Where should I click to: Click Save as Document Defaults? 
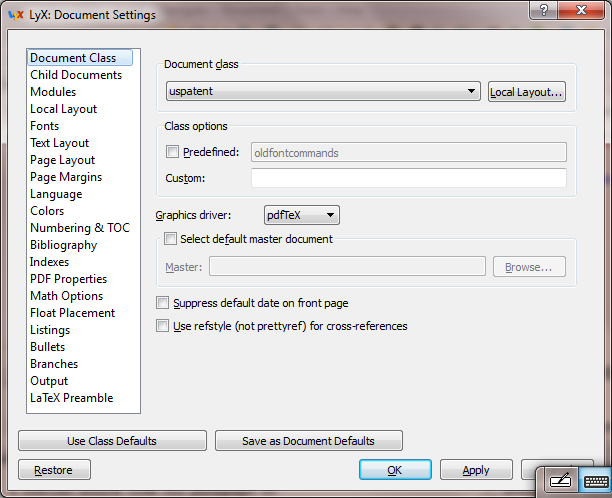(308, 441)
